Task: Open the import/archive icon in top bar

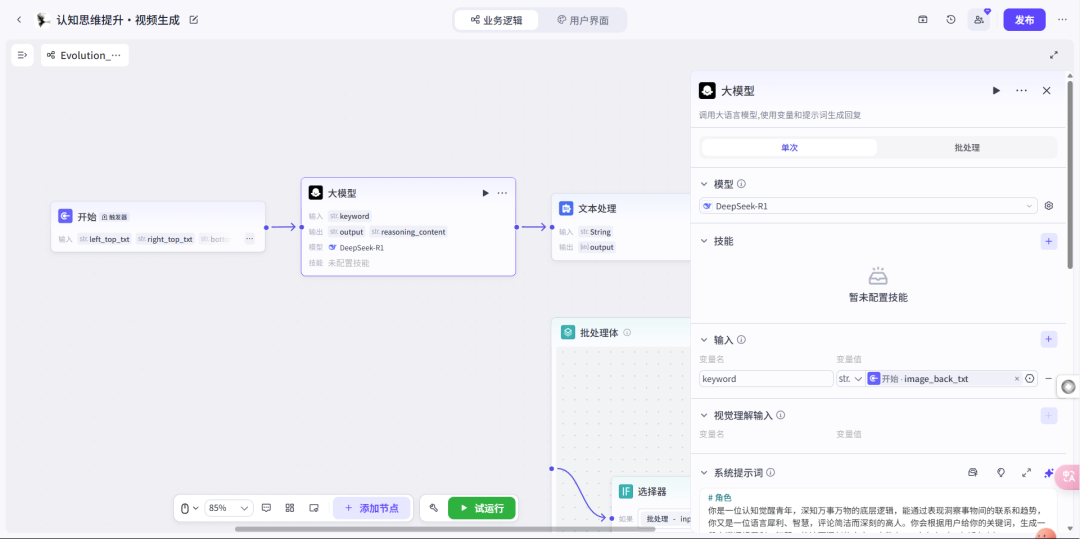Action: tap(922, 20)
